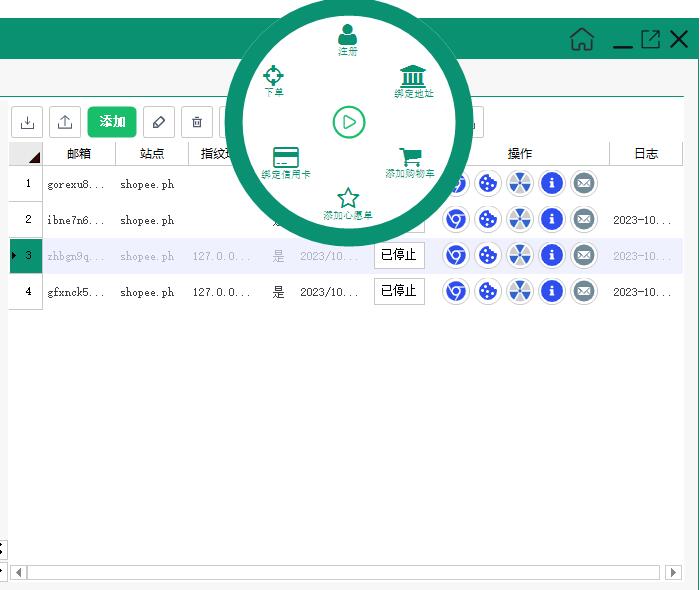Start the task with the center play button

pyautogui.click(x=349, y=122)
